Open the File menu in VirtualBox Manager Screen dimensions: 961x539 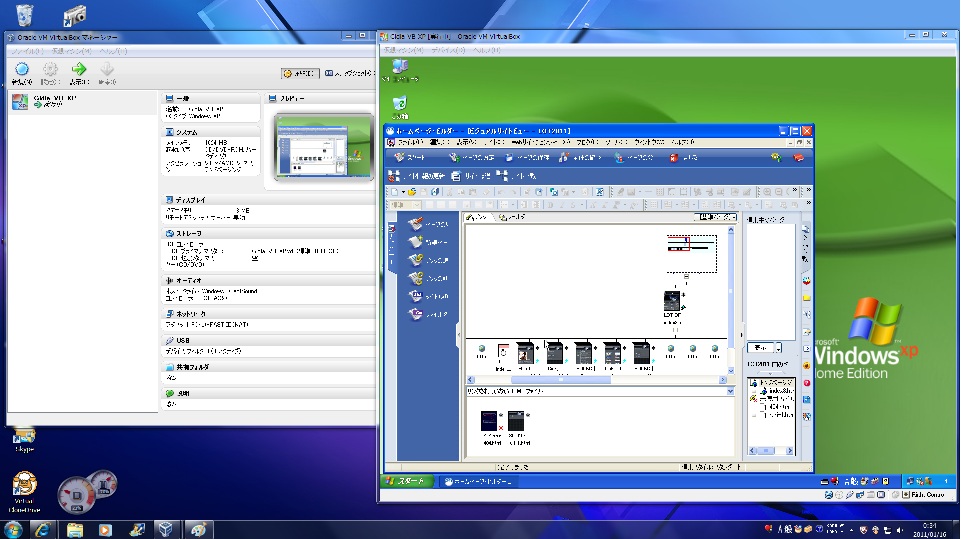[26, 50]
